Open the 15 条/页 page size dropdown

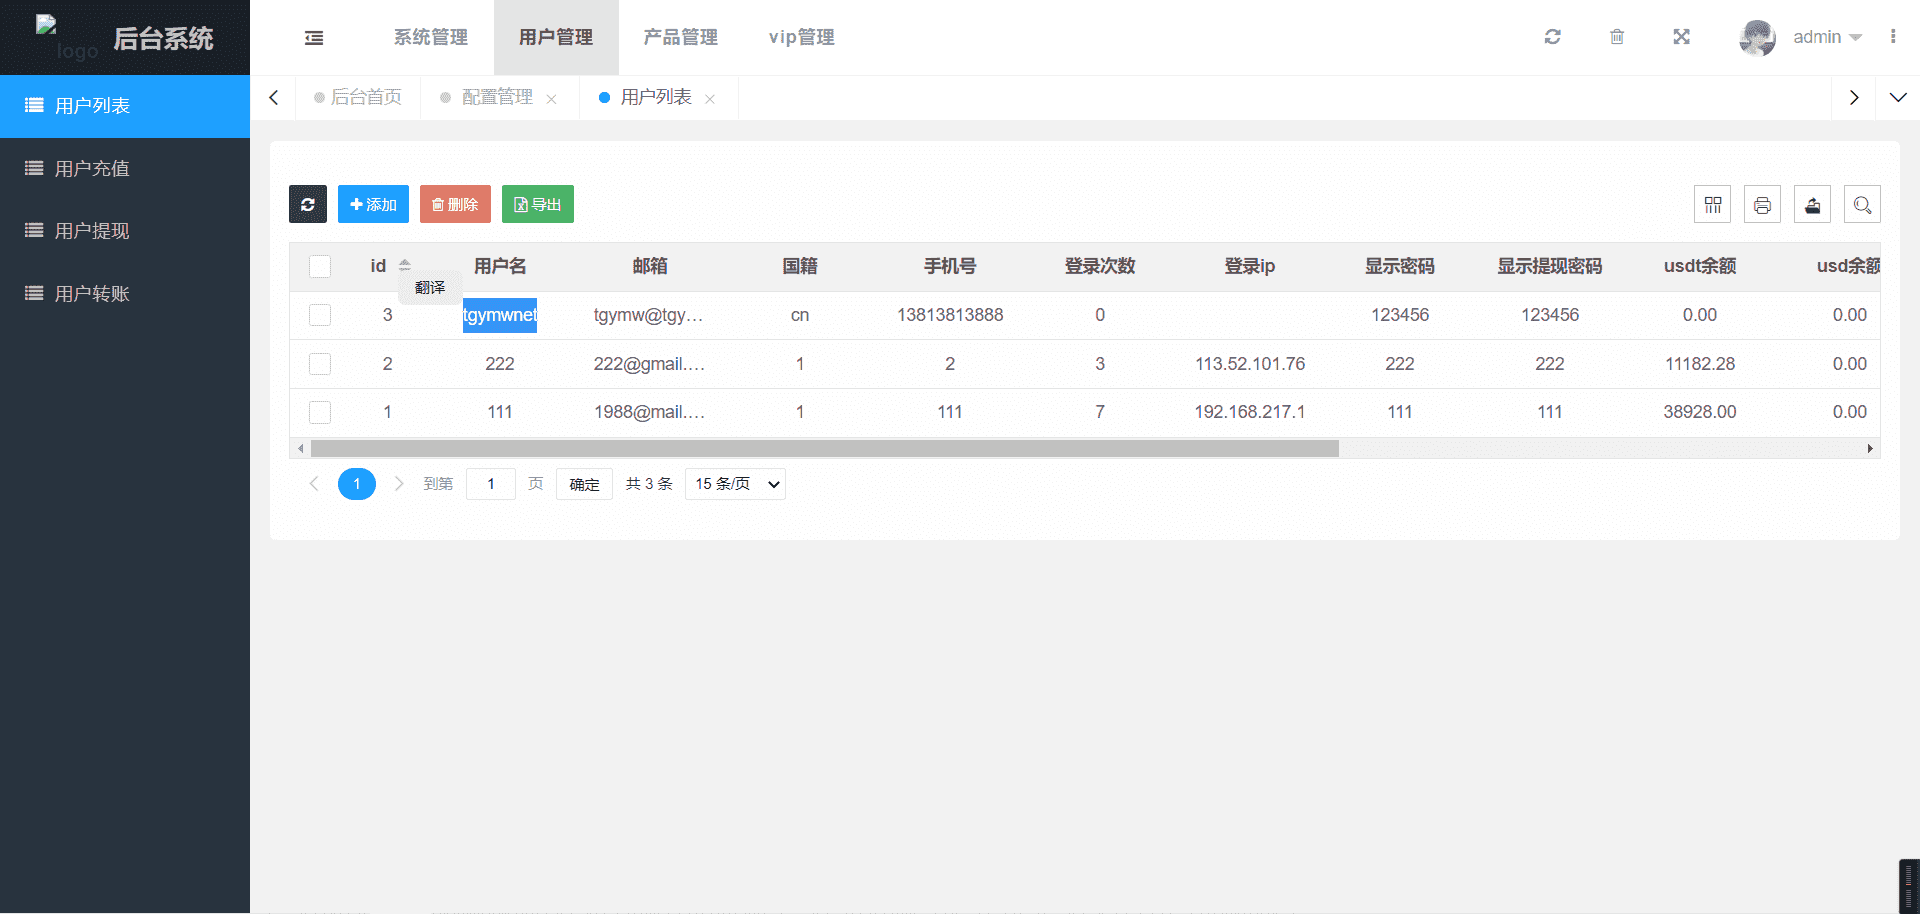click(735, 484)
